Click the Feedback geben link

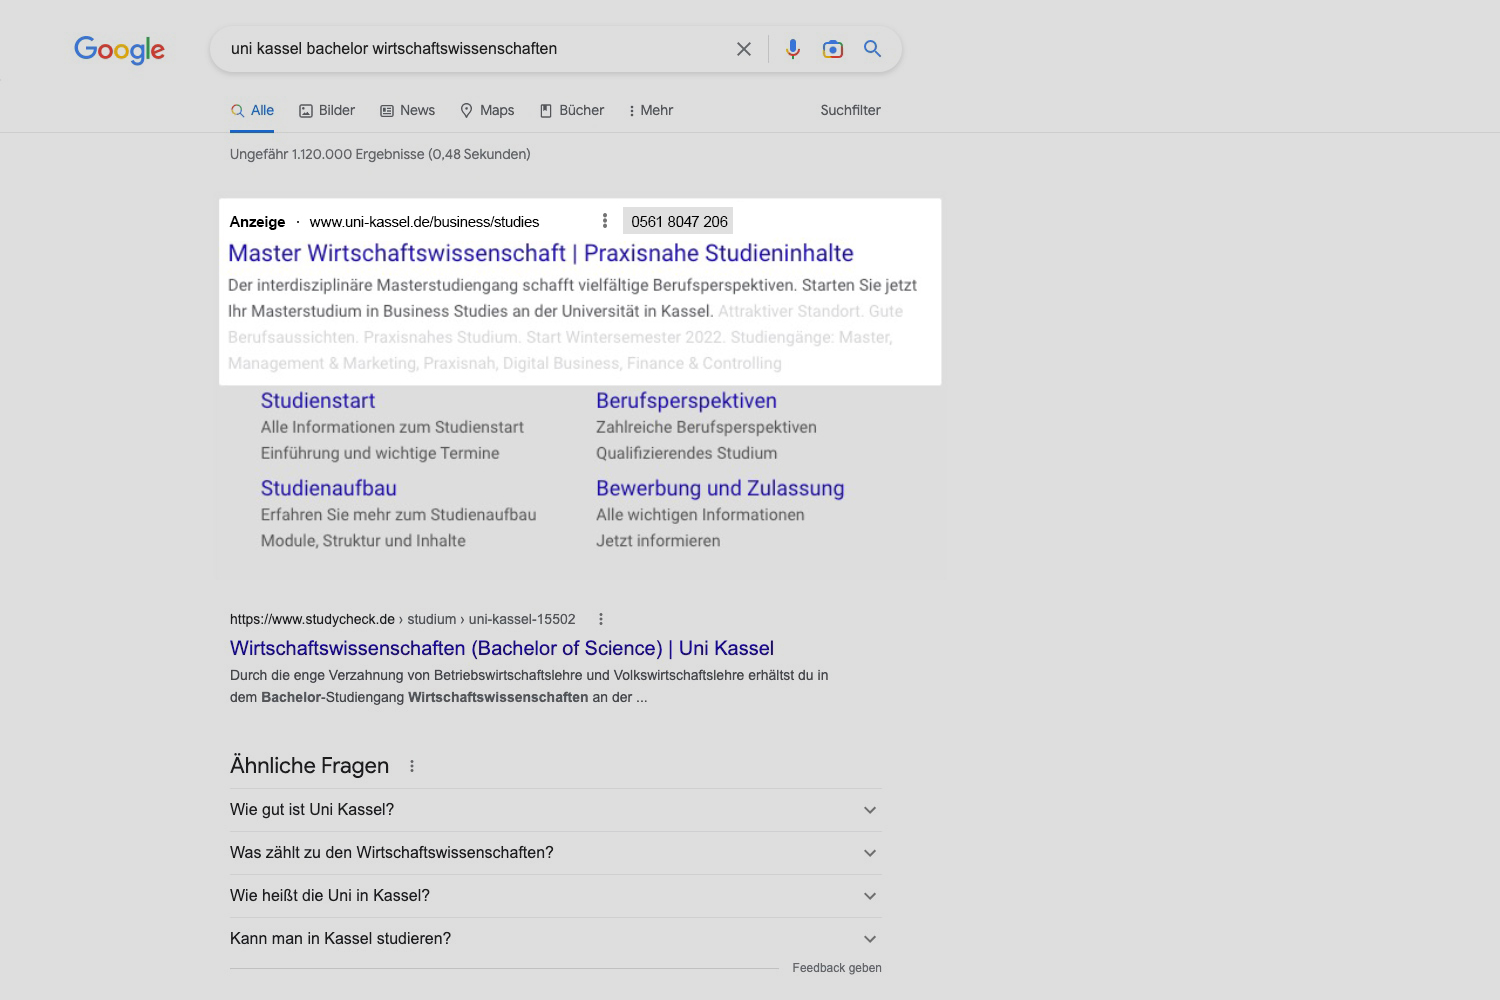(x=837, y=968)
